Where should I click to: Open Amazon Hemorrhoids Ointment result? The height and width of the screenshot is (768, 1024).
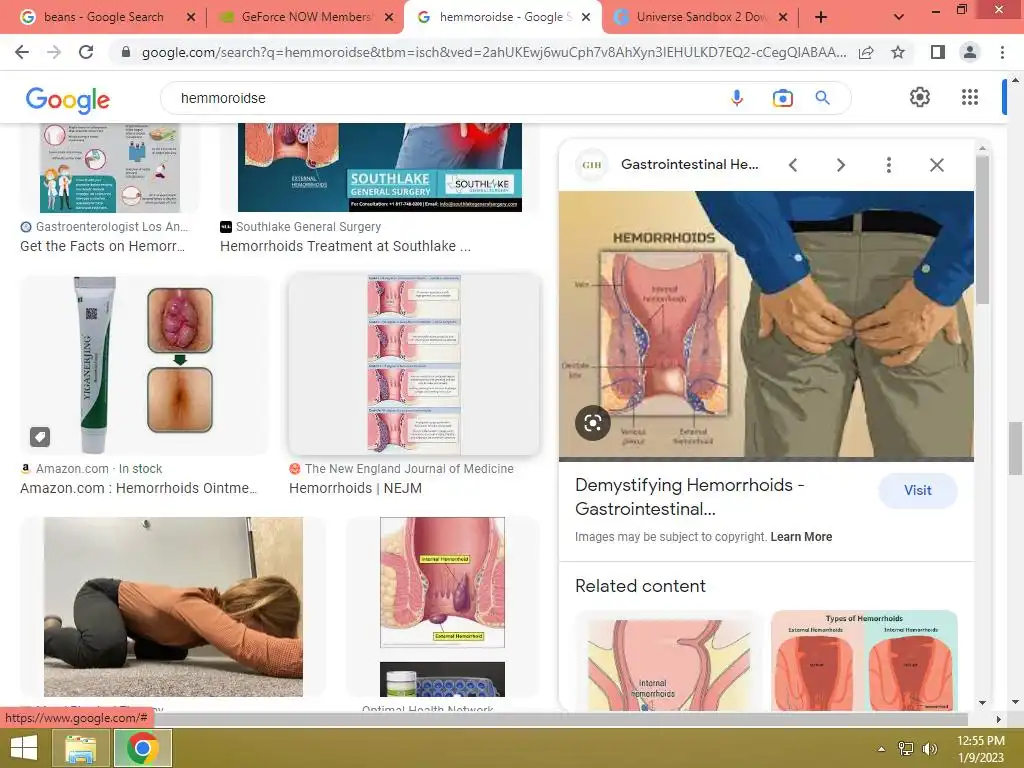(138, 488)
